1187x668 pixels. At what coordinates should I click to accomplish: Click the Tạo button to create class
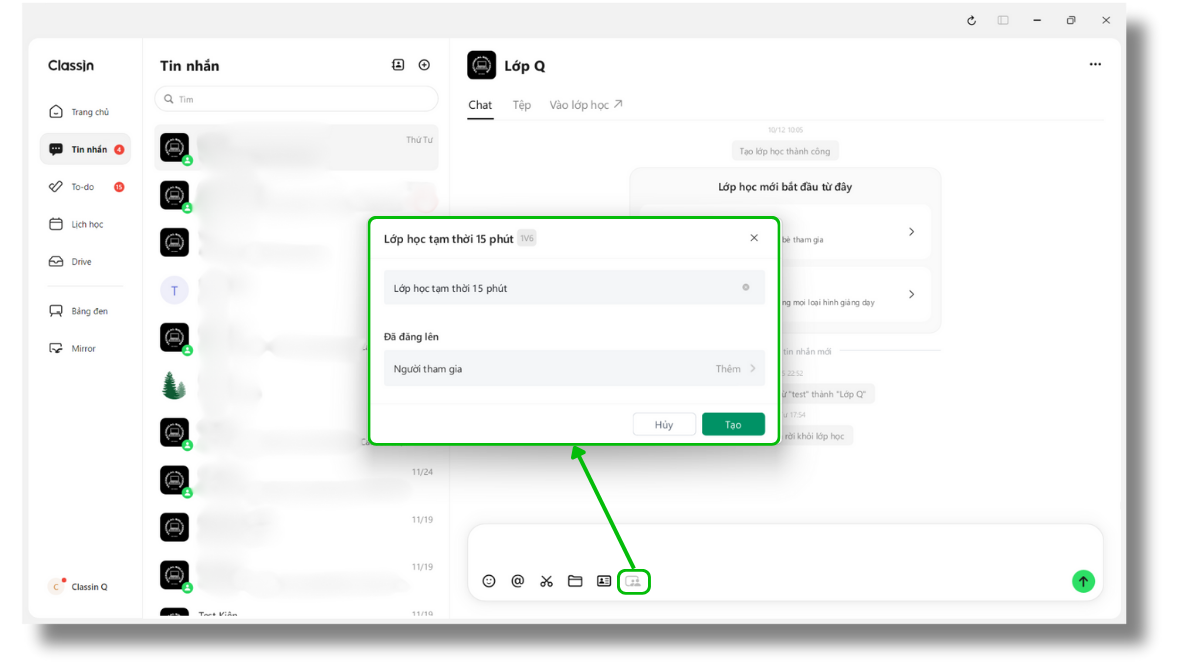click(x=733, y=425)
